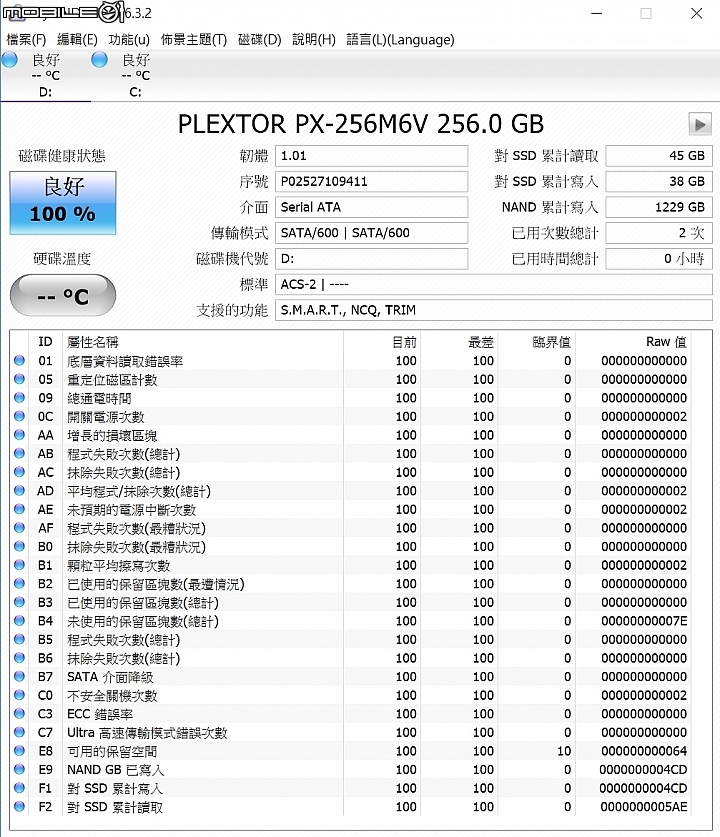Image resolution: width=720 pixels, height=837 pixels.
Task: Click the status dot for attribute 09
Action: 20,398
